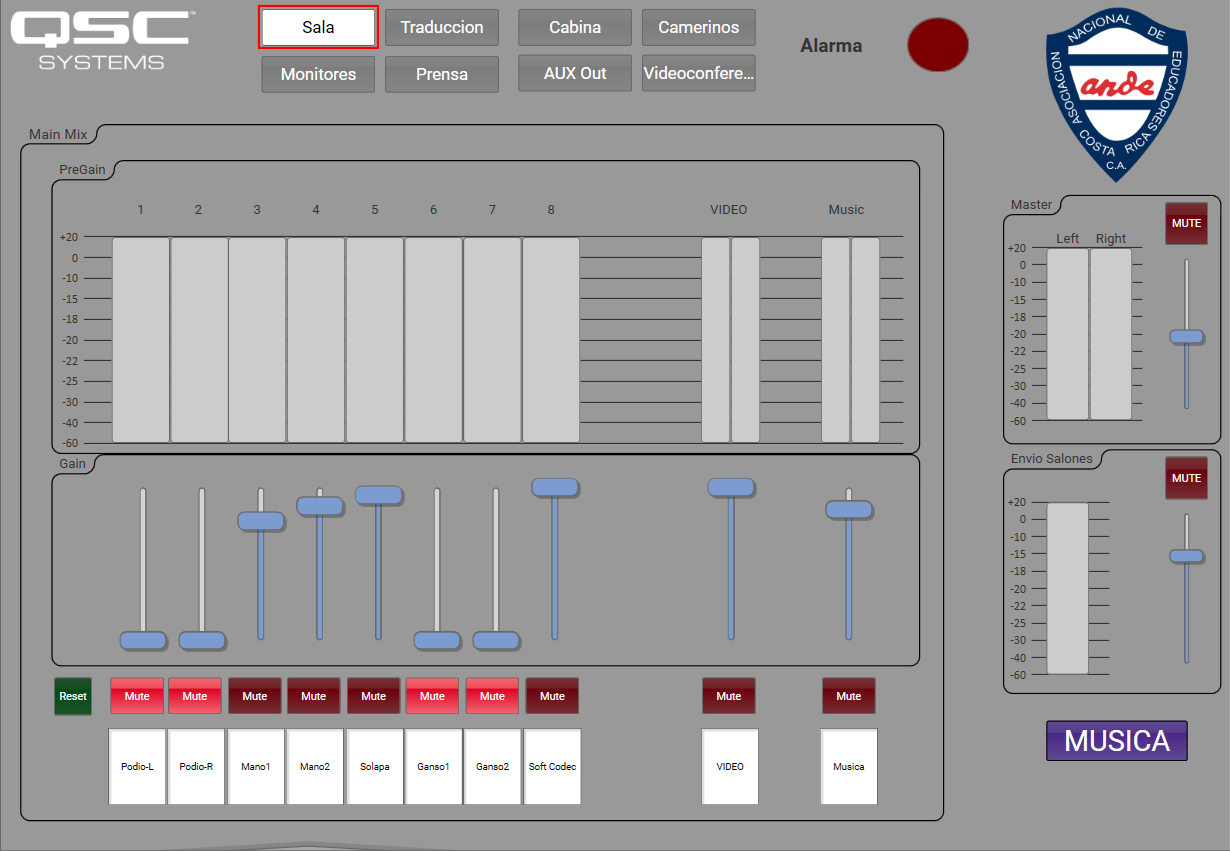1230x851 pixels.
Task: Click the Envio Salones fader knob
Action: click(1187, 556)
